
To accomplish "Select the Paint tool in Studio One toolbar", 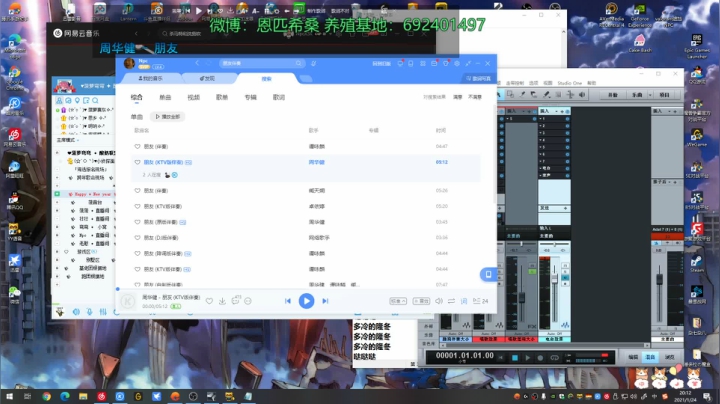I will pos(546,95).
